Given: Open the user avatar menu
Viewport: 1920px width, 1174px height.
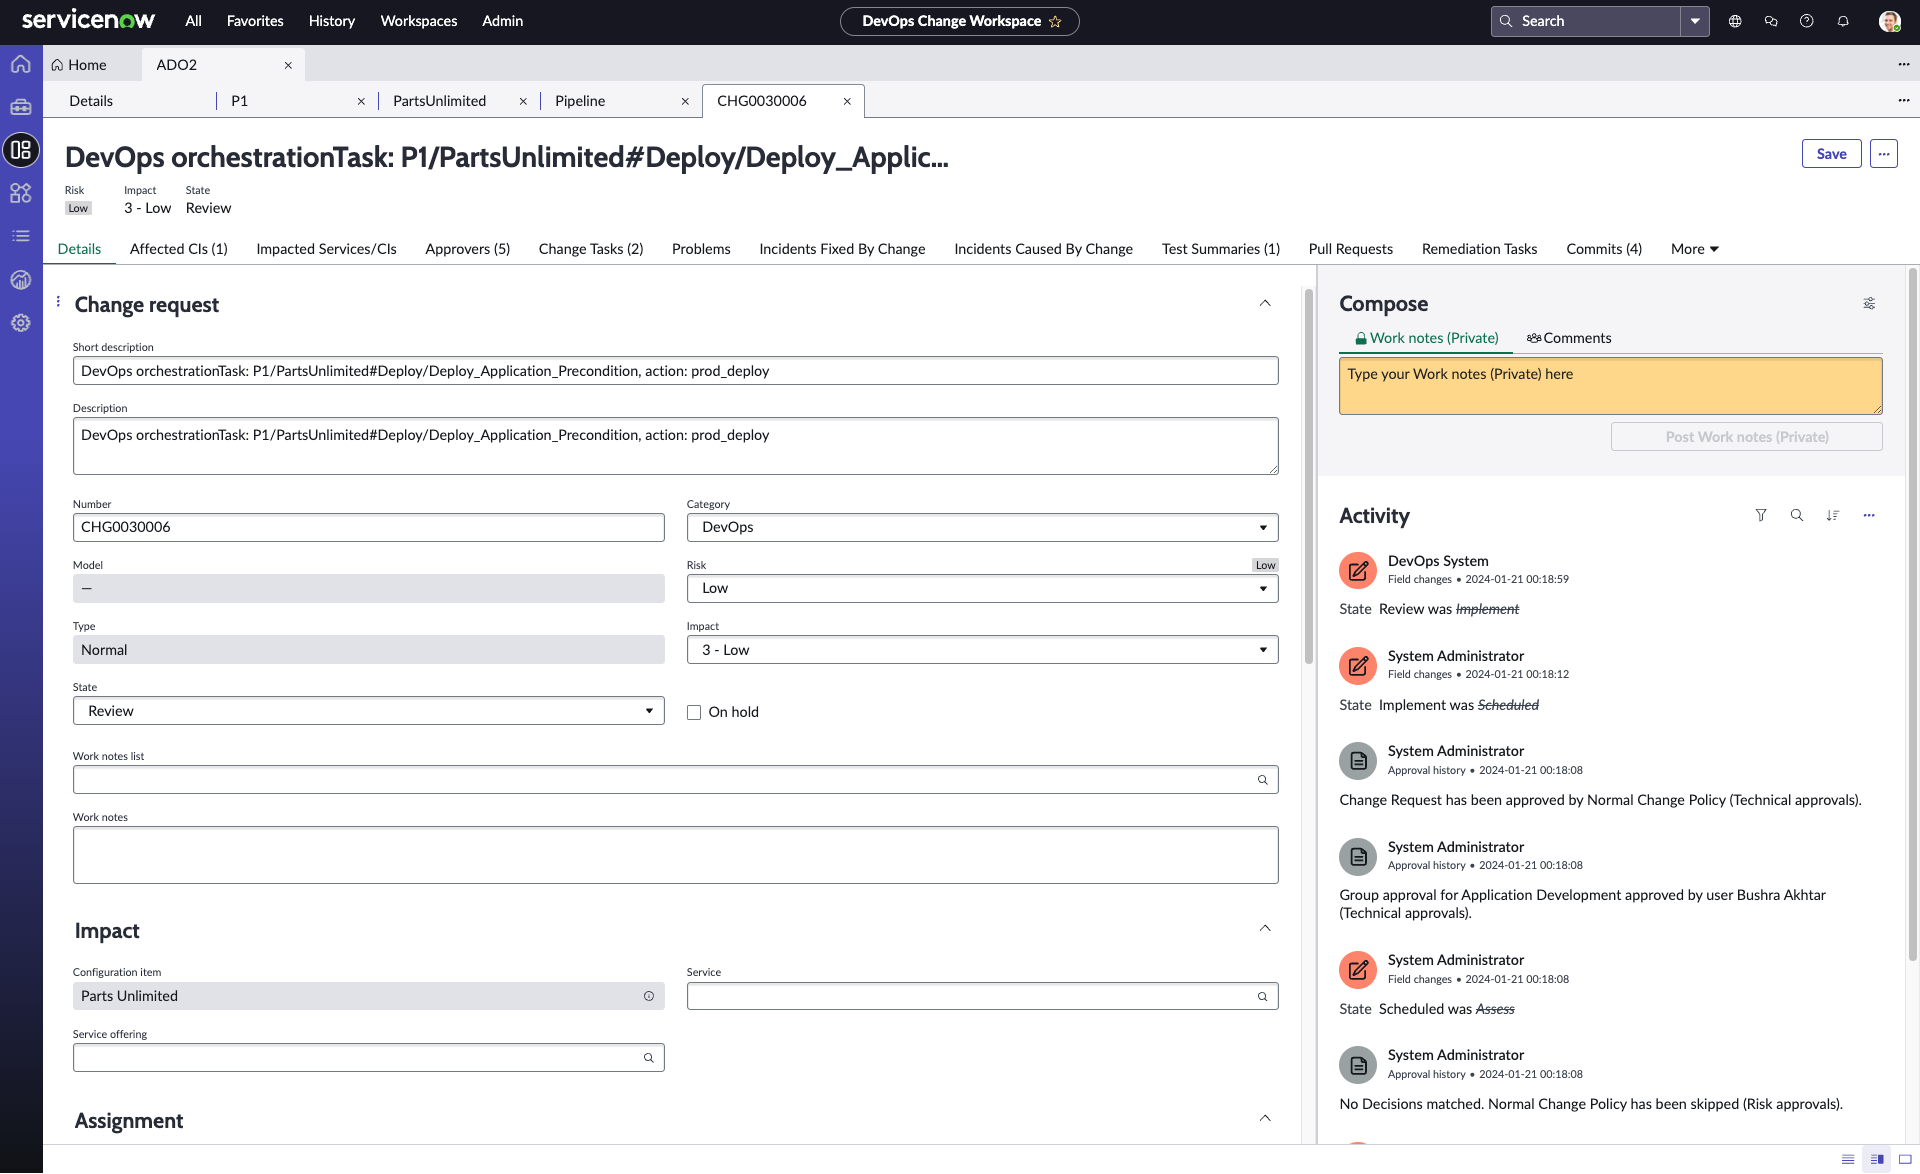Looking at the screenshot, I should tap(1889, 21).
